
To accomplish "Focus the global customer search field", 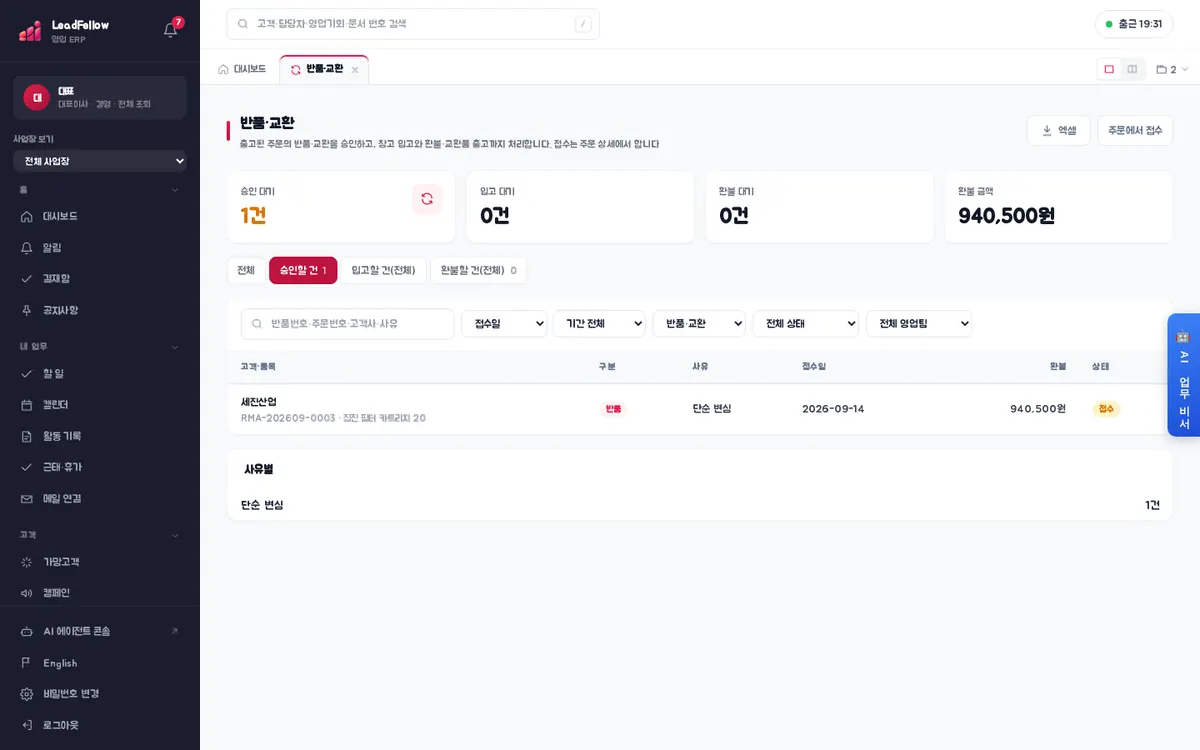I will pyautogui.click(x=413, y=24).
